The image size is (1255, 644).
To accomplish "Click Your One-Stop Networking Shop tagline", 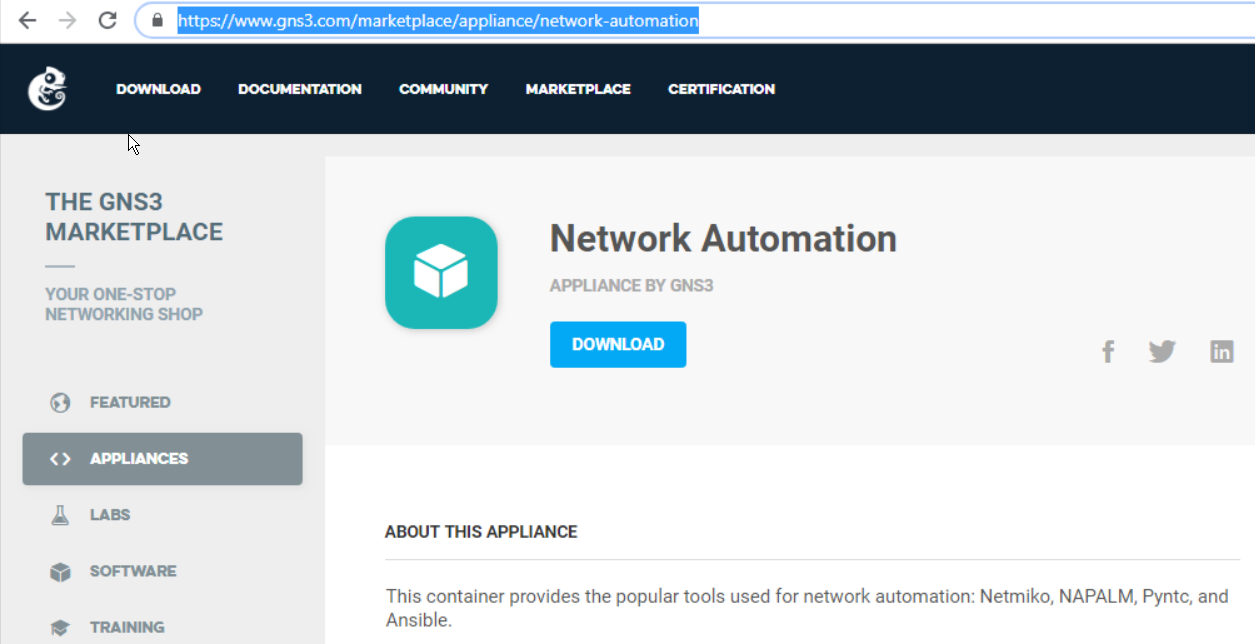I will (124, 304).
